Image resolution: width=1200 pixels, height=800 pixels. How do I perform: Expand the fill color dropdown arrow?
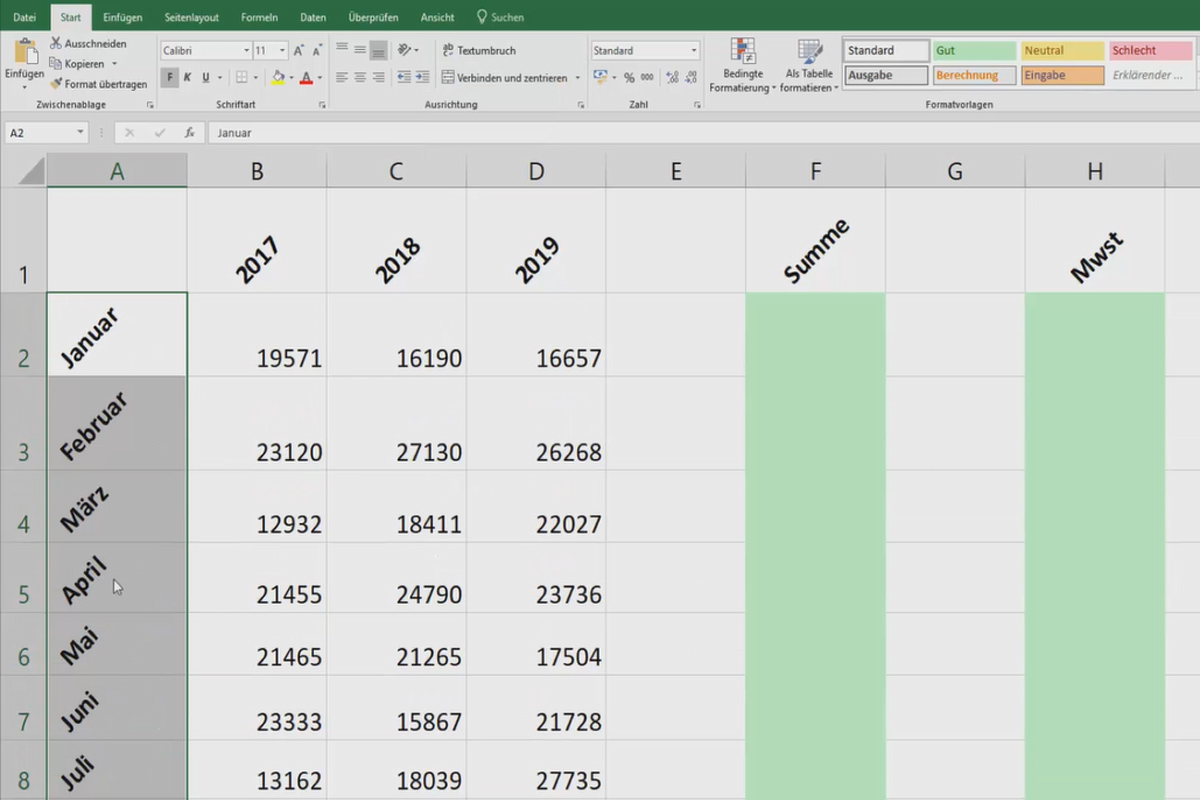(x=291, y=77)
